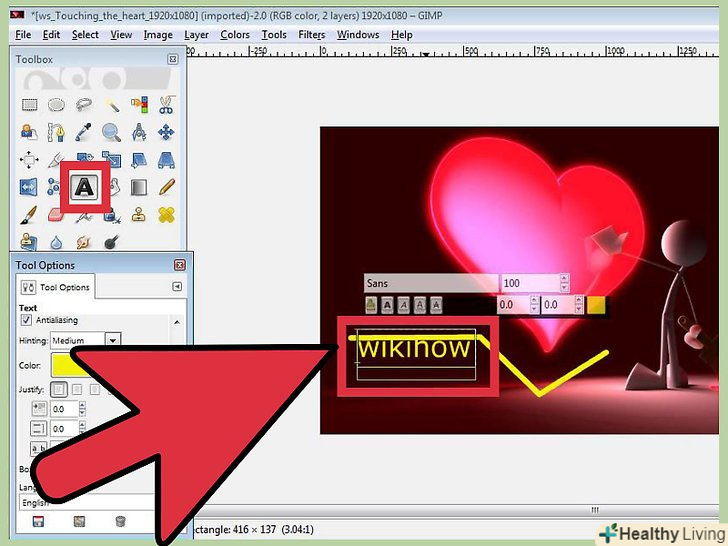
Task: Toggle strikethrough in on-canvas text toolbar
Action: [x=436, y=305]
